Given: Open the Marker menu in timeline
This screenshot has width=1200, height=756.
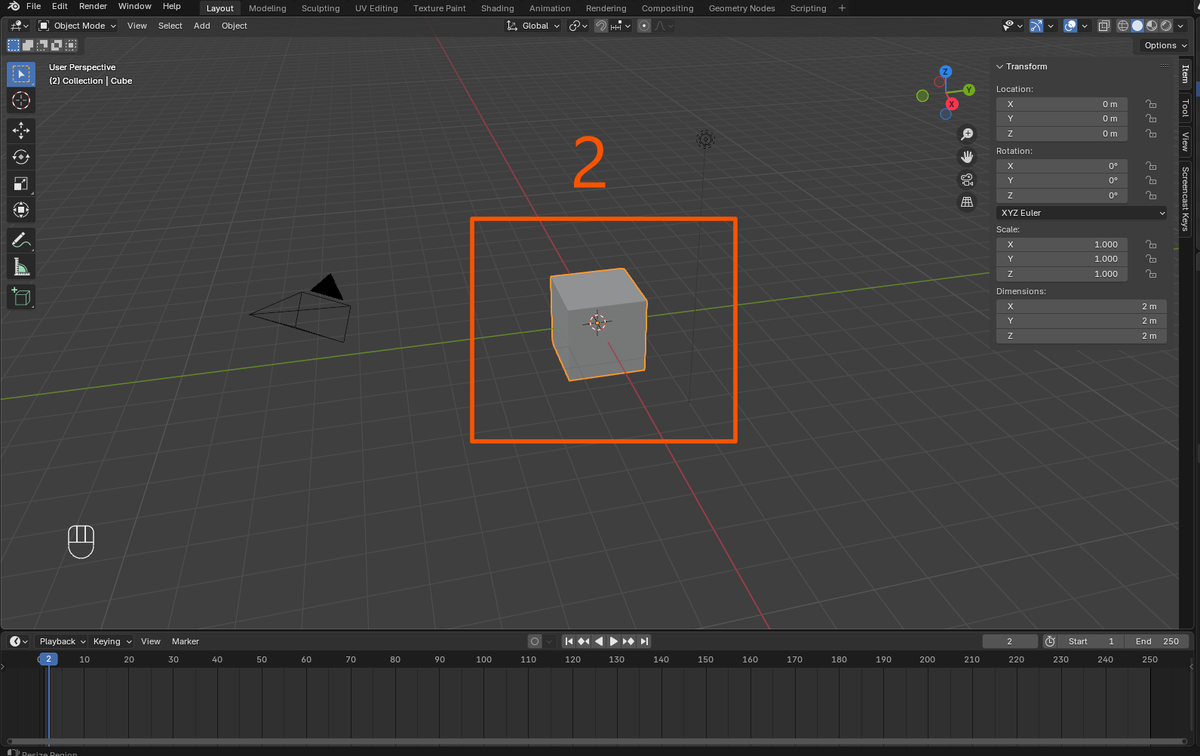Looking at the screenshot, I should pyautogui.click(x=186, y=641).
